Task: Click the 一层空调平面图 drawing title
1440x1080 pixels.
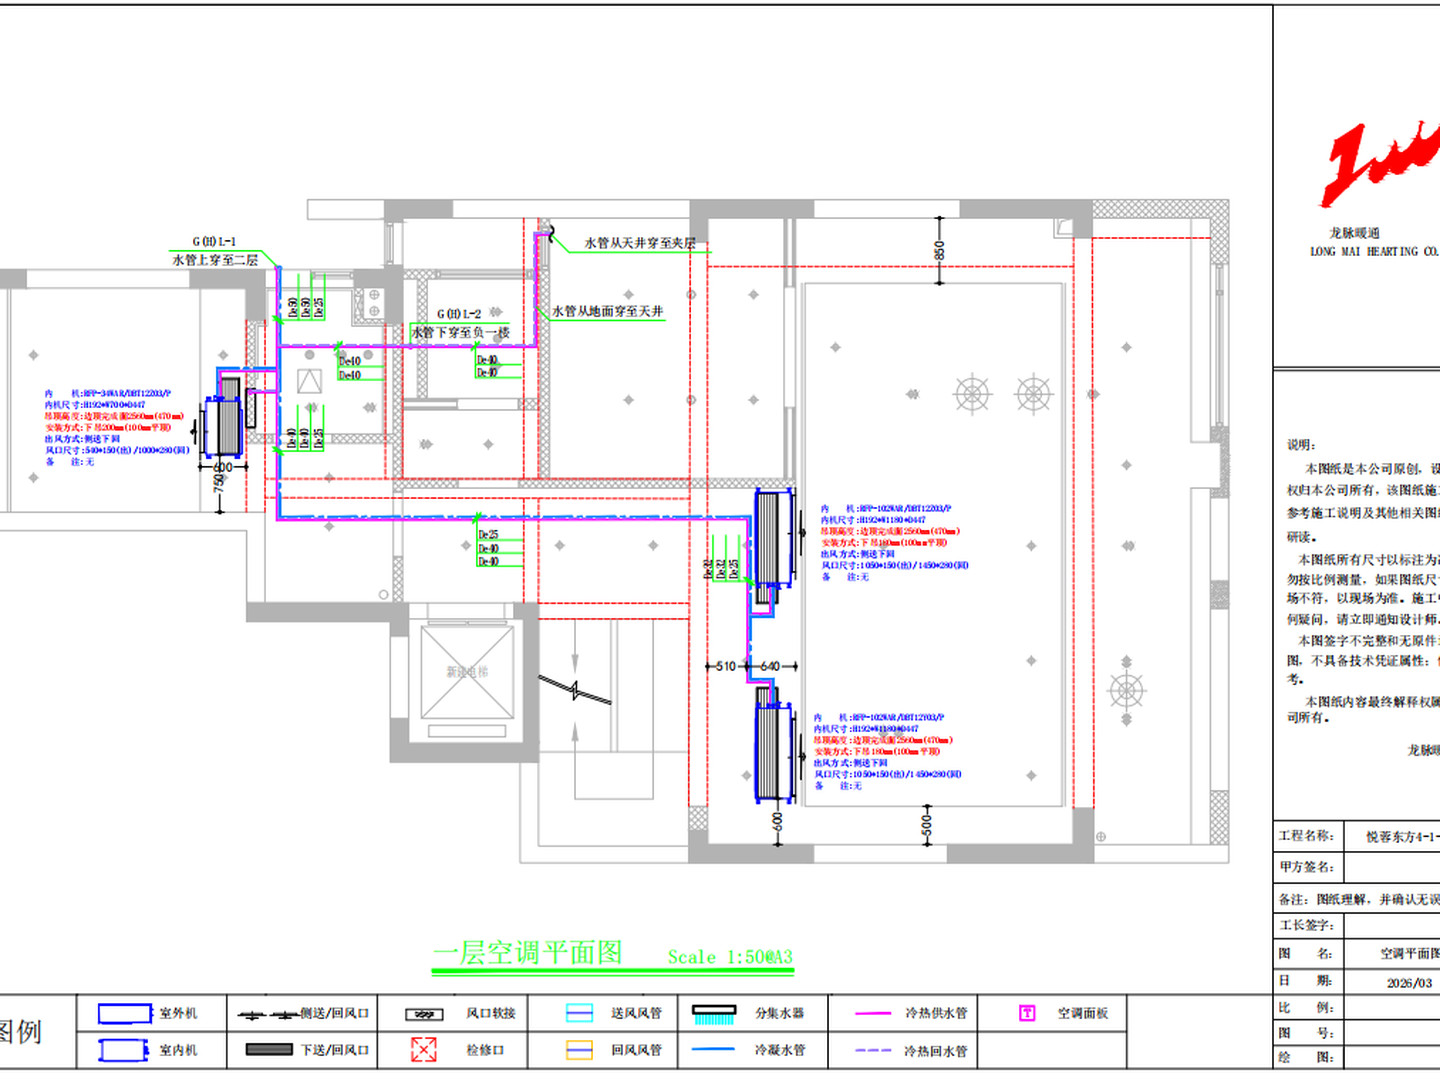Action: point(527,952)
